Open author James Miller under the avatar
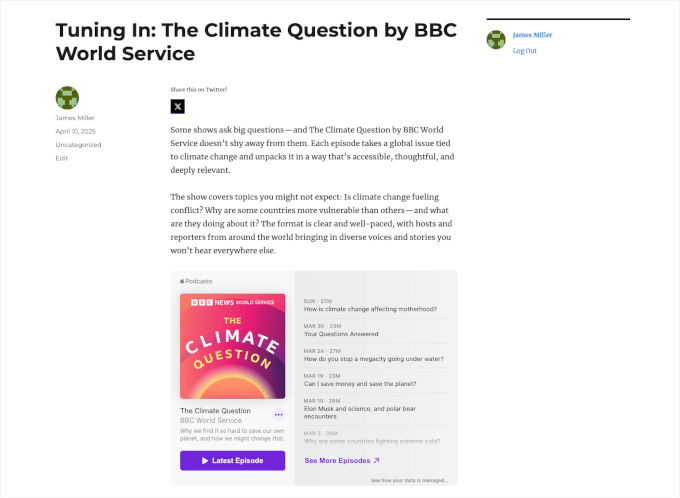 coord(75,118)
